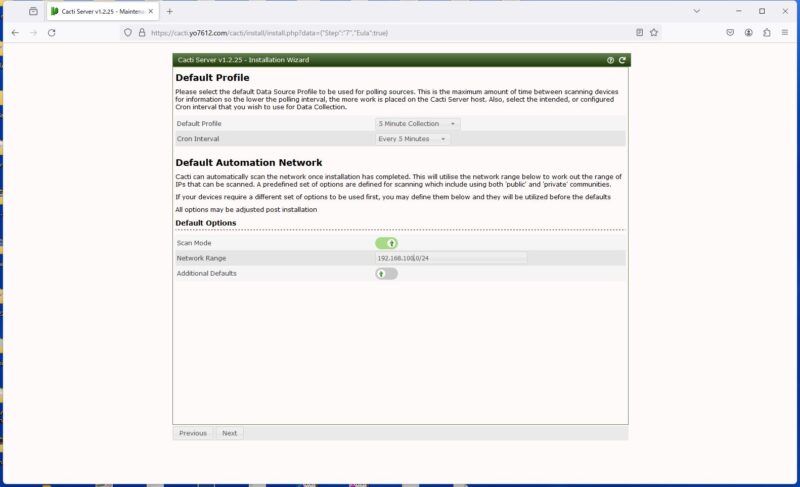Screen dimensions: 800x487
Task: Open the Firefox account icon
Action: pos(748,33)
